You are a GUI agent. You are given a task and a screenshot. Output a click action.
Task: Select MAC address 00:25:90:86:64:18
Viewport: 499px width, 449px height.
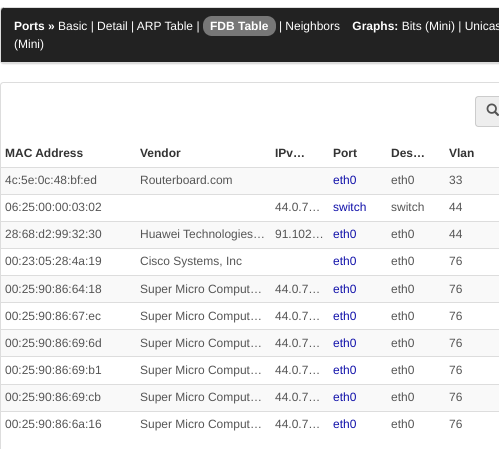pos(53,289)
